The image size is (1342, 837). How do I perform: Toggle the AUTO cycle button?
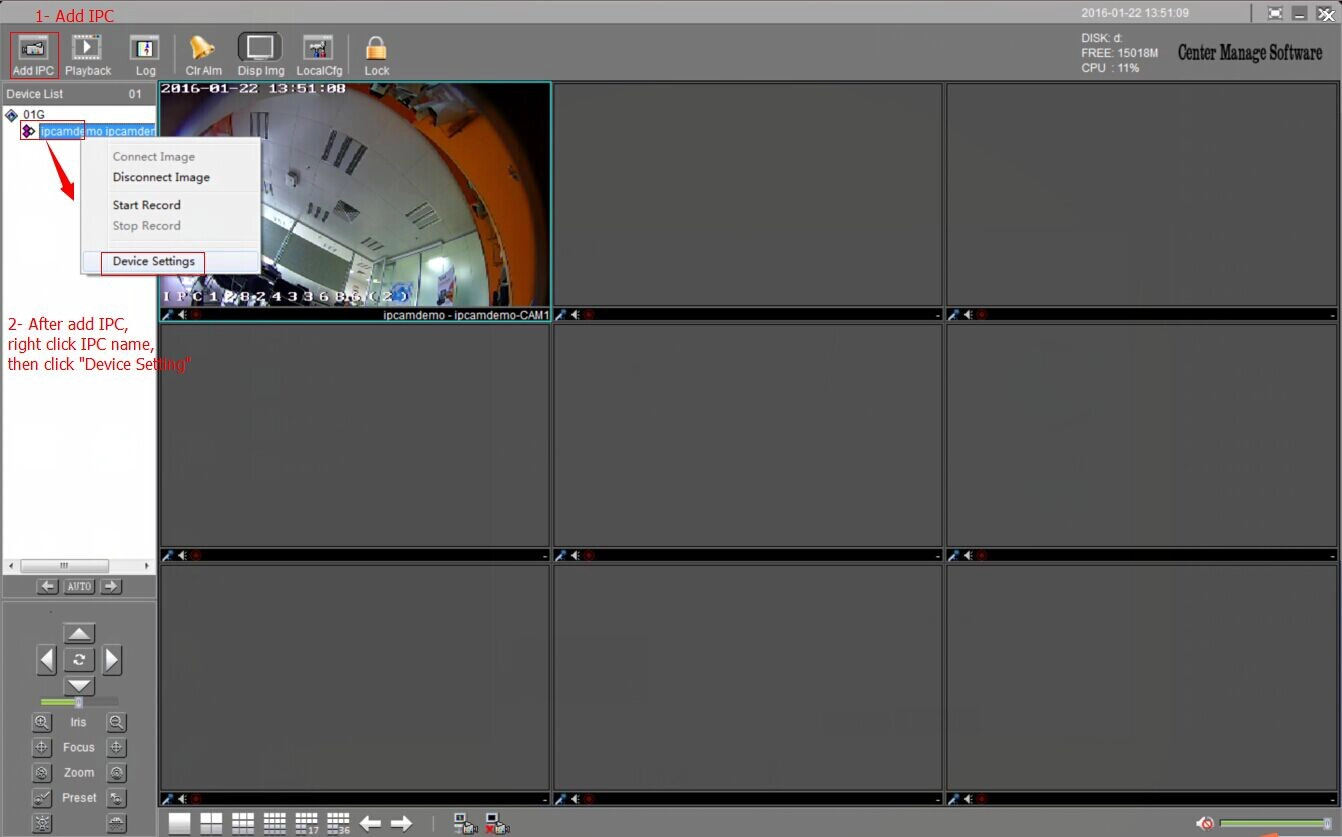[x=79, y=586]
